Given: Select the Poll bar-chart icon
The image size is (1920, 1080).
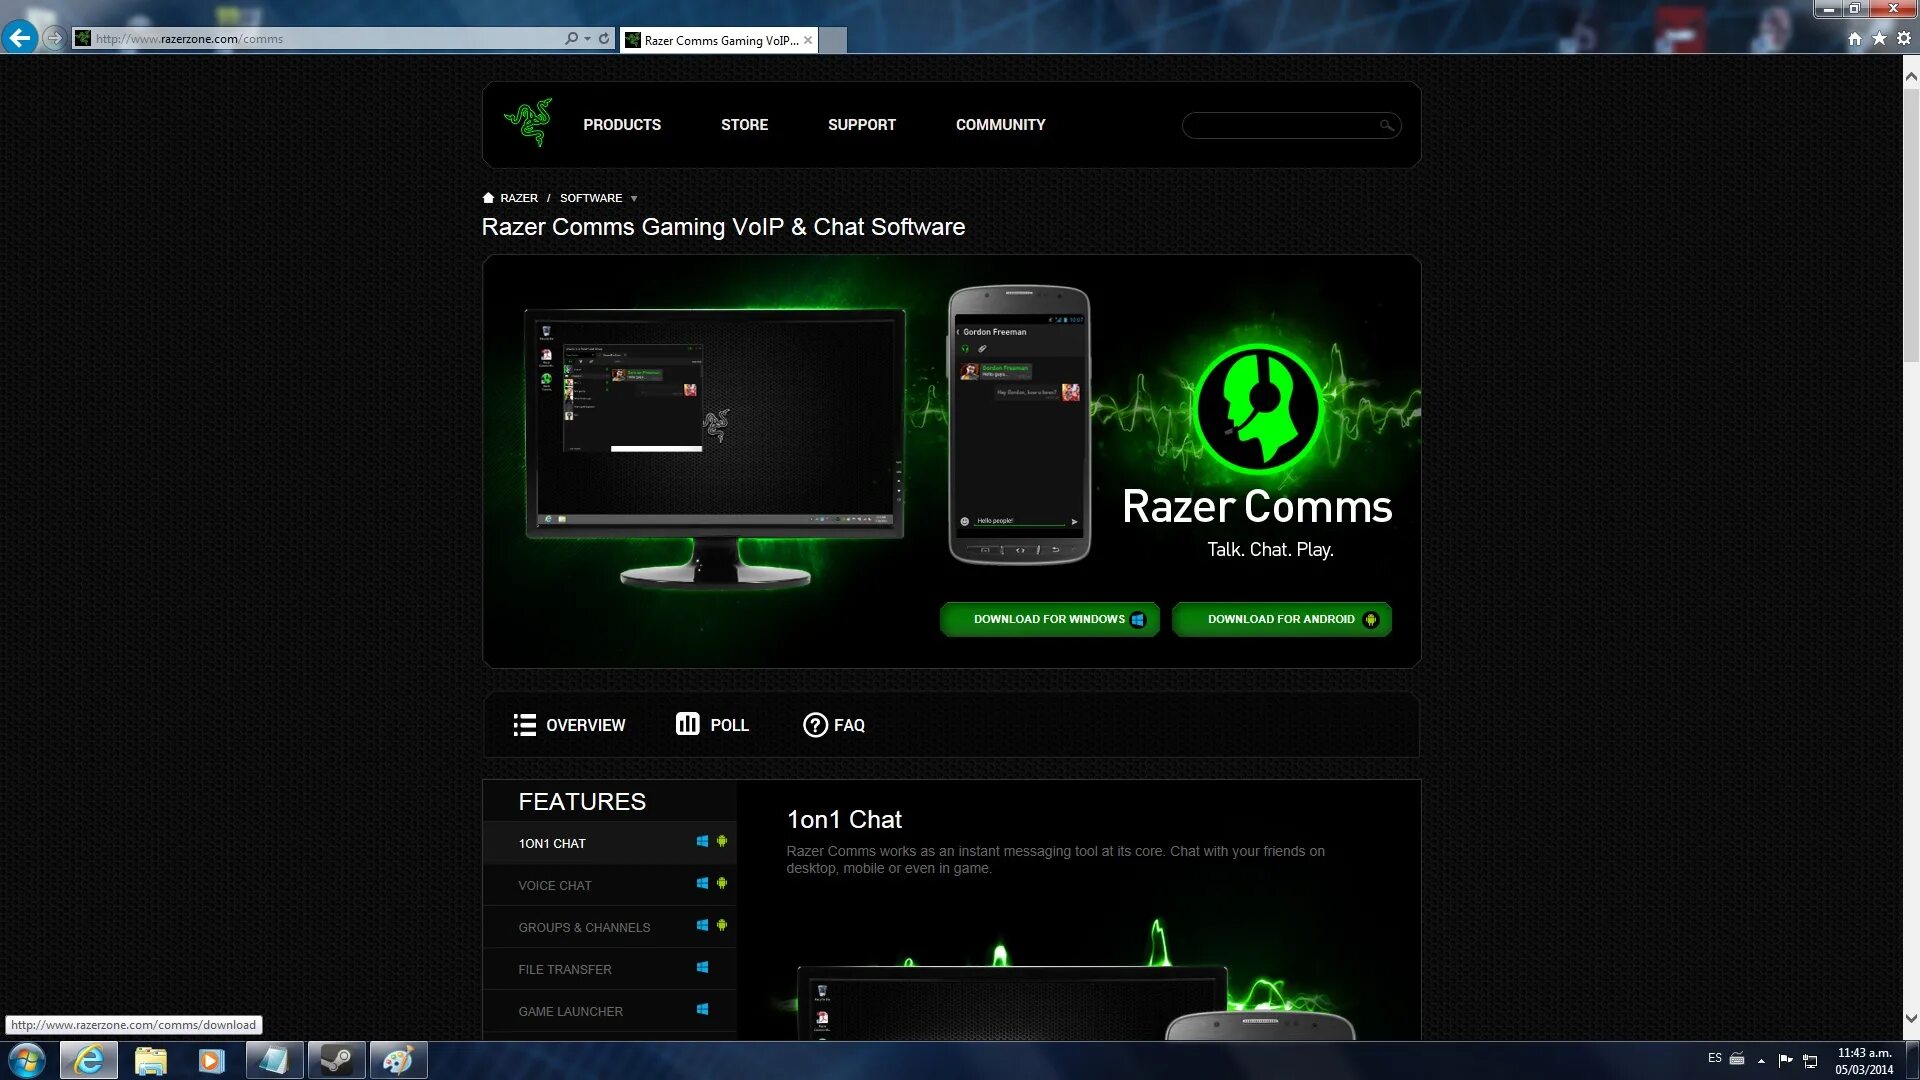Looking at the screenshot, I should pos(687,723).
